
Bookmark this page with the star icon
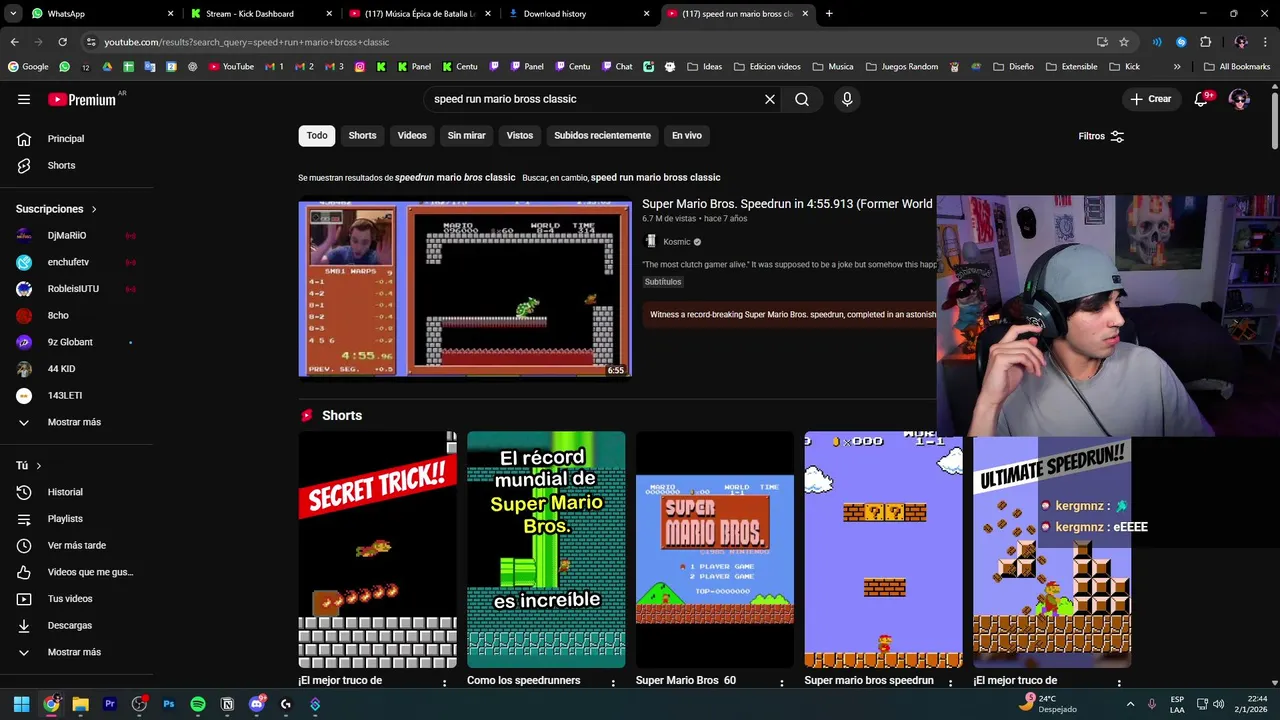coord(1124,42)
